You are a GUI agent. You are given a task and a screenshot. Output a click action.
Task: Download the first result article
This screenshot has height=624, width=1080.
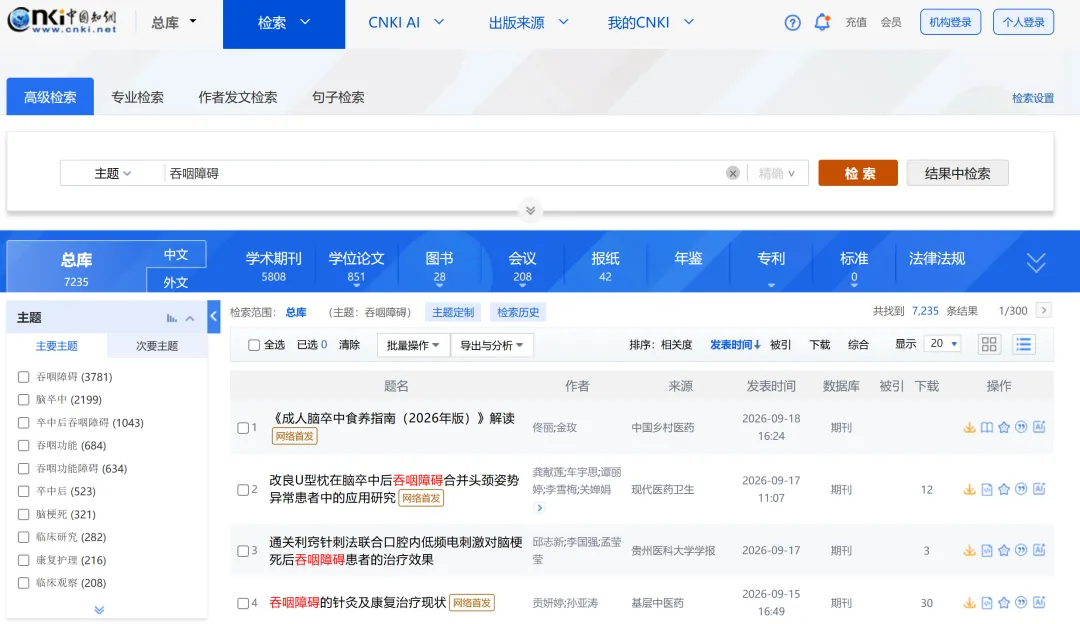(x=969, y=428)
